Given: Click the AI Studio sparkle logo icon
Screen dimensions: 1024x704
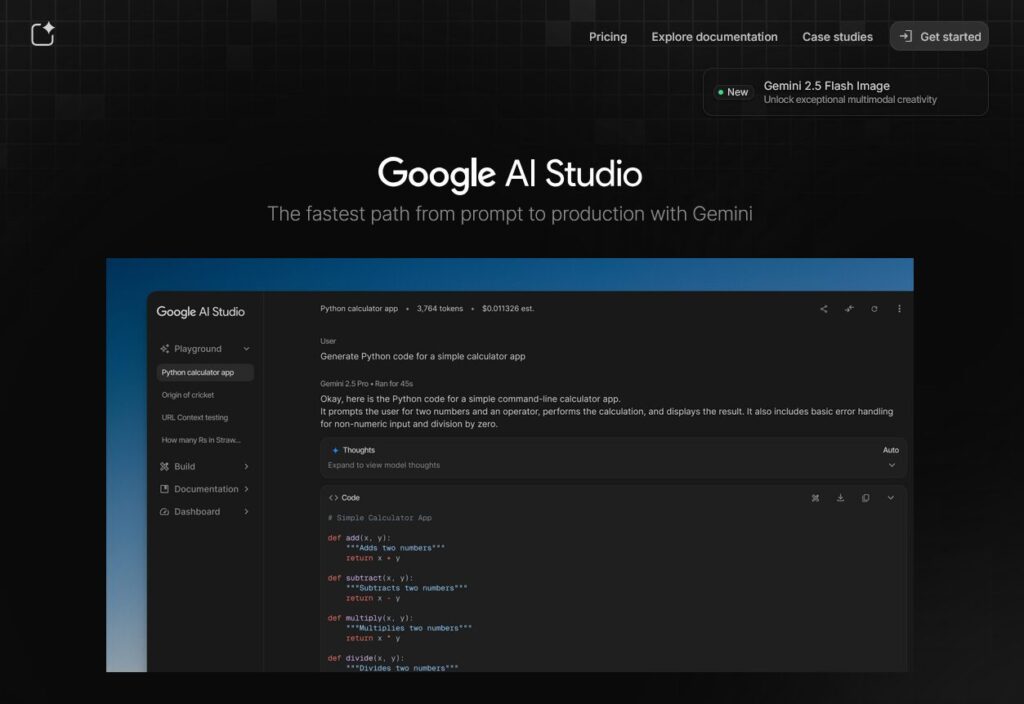Looking at the screenshot, I should pos(43,34).
